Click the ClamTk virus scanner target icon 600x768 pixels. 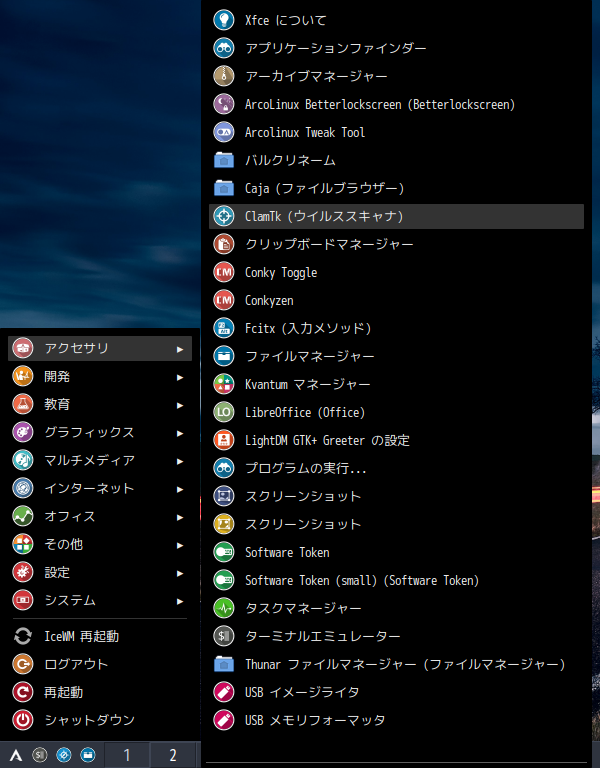pos(224,216)
